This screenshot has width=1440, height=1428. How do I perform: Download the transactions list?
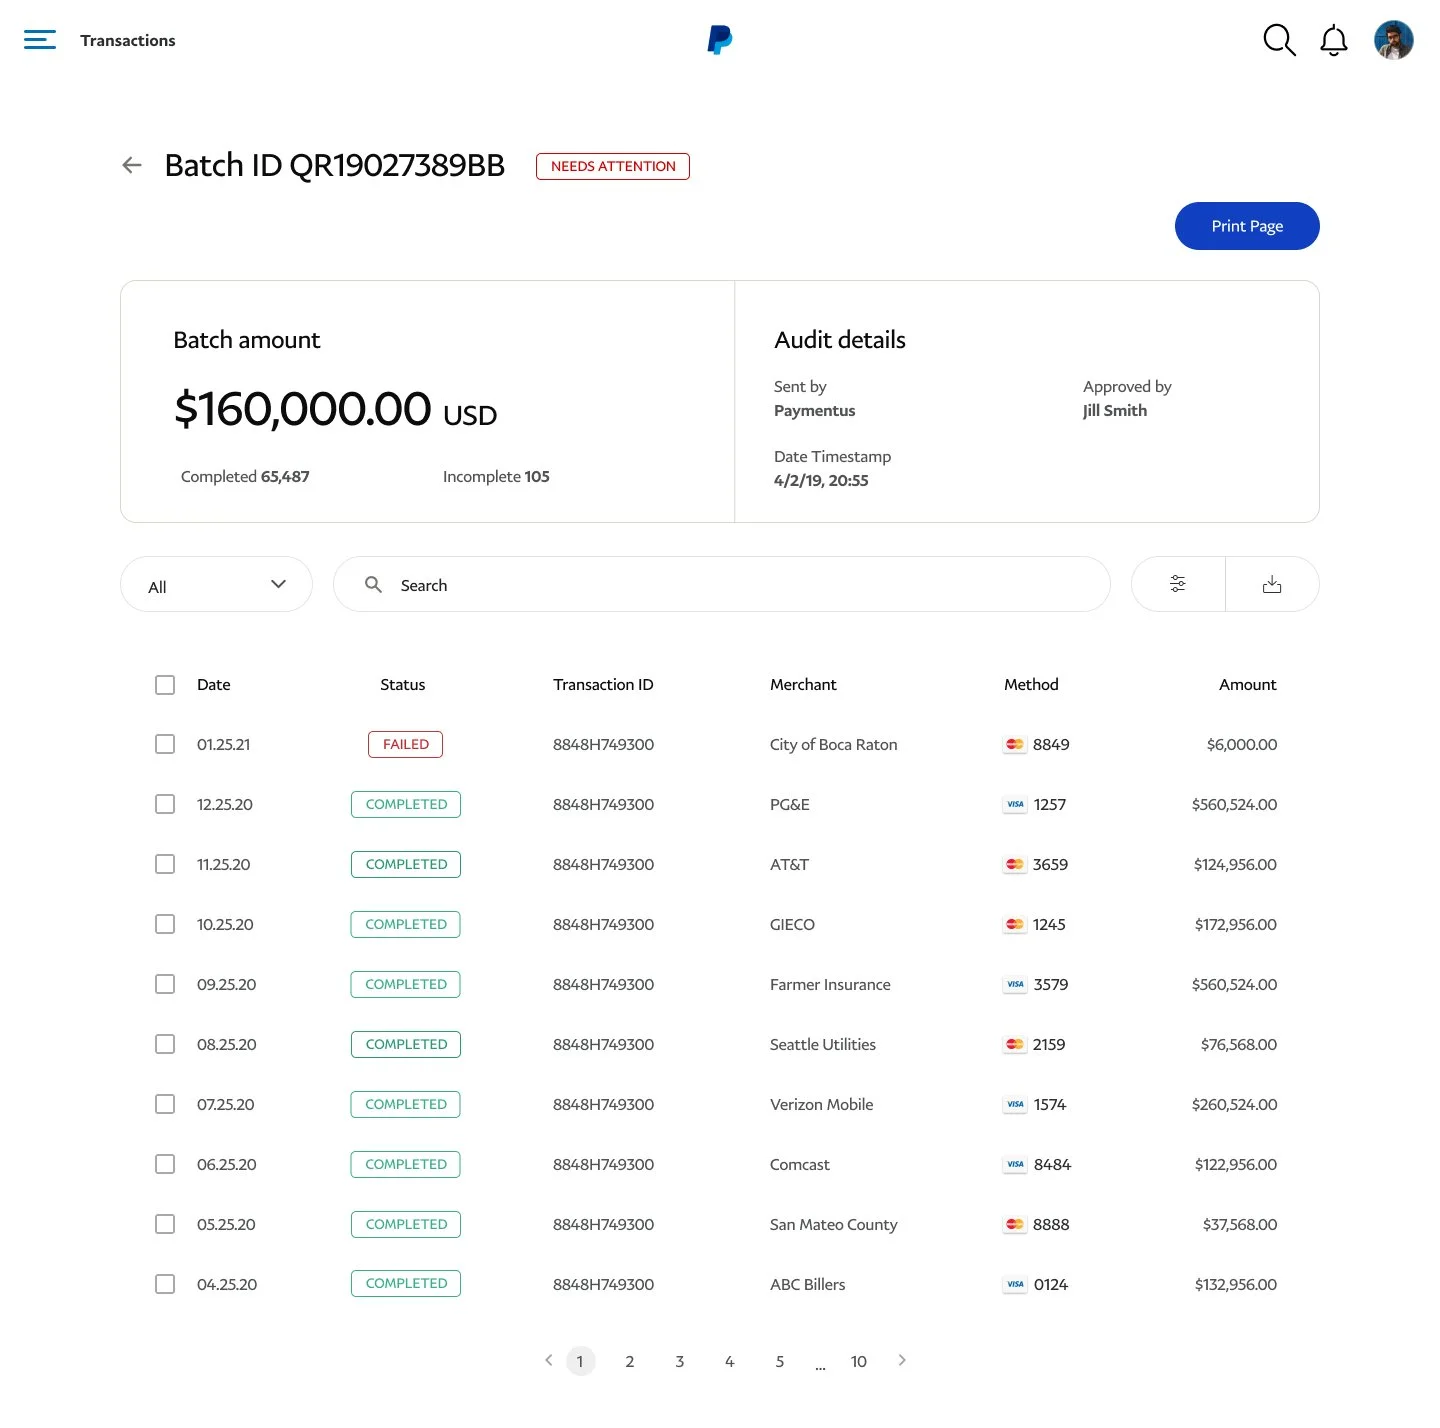[1272, 584]
